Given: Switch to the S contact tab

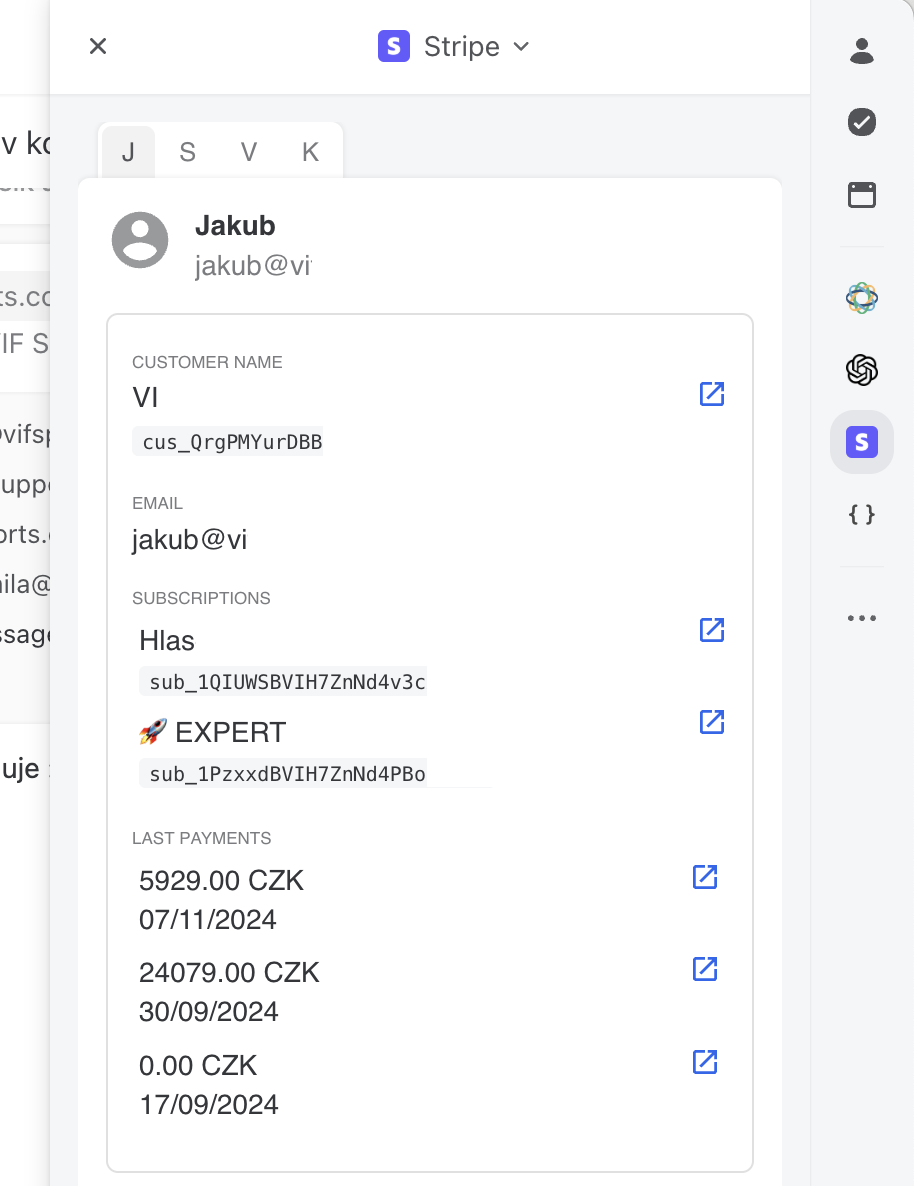Looking at the screenshot, I should click(188, 152).
